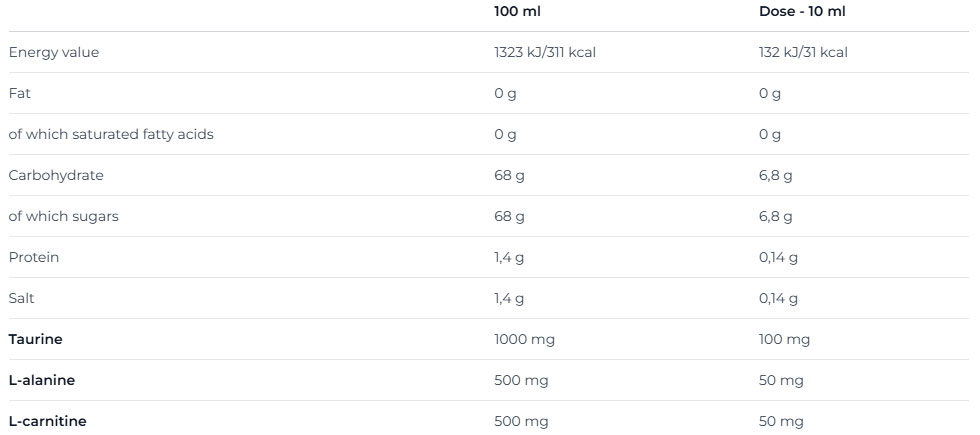This screenshot has height=435, width=980.
Task: Select the "Protein" row label
Action: 34,258
